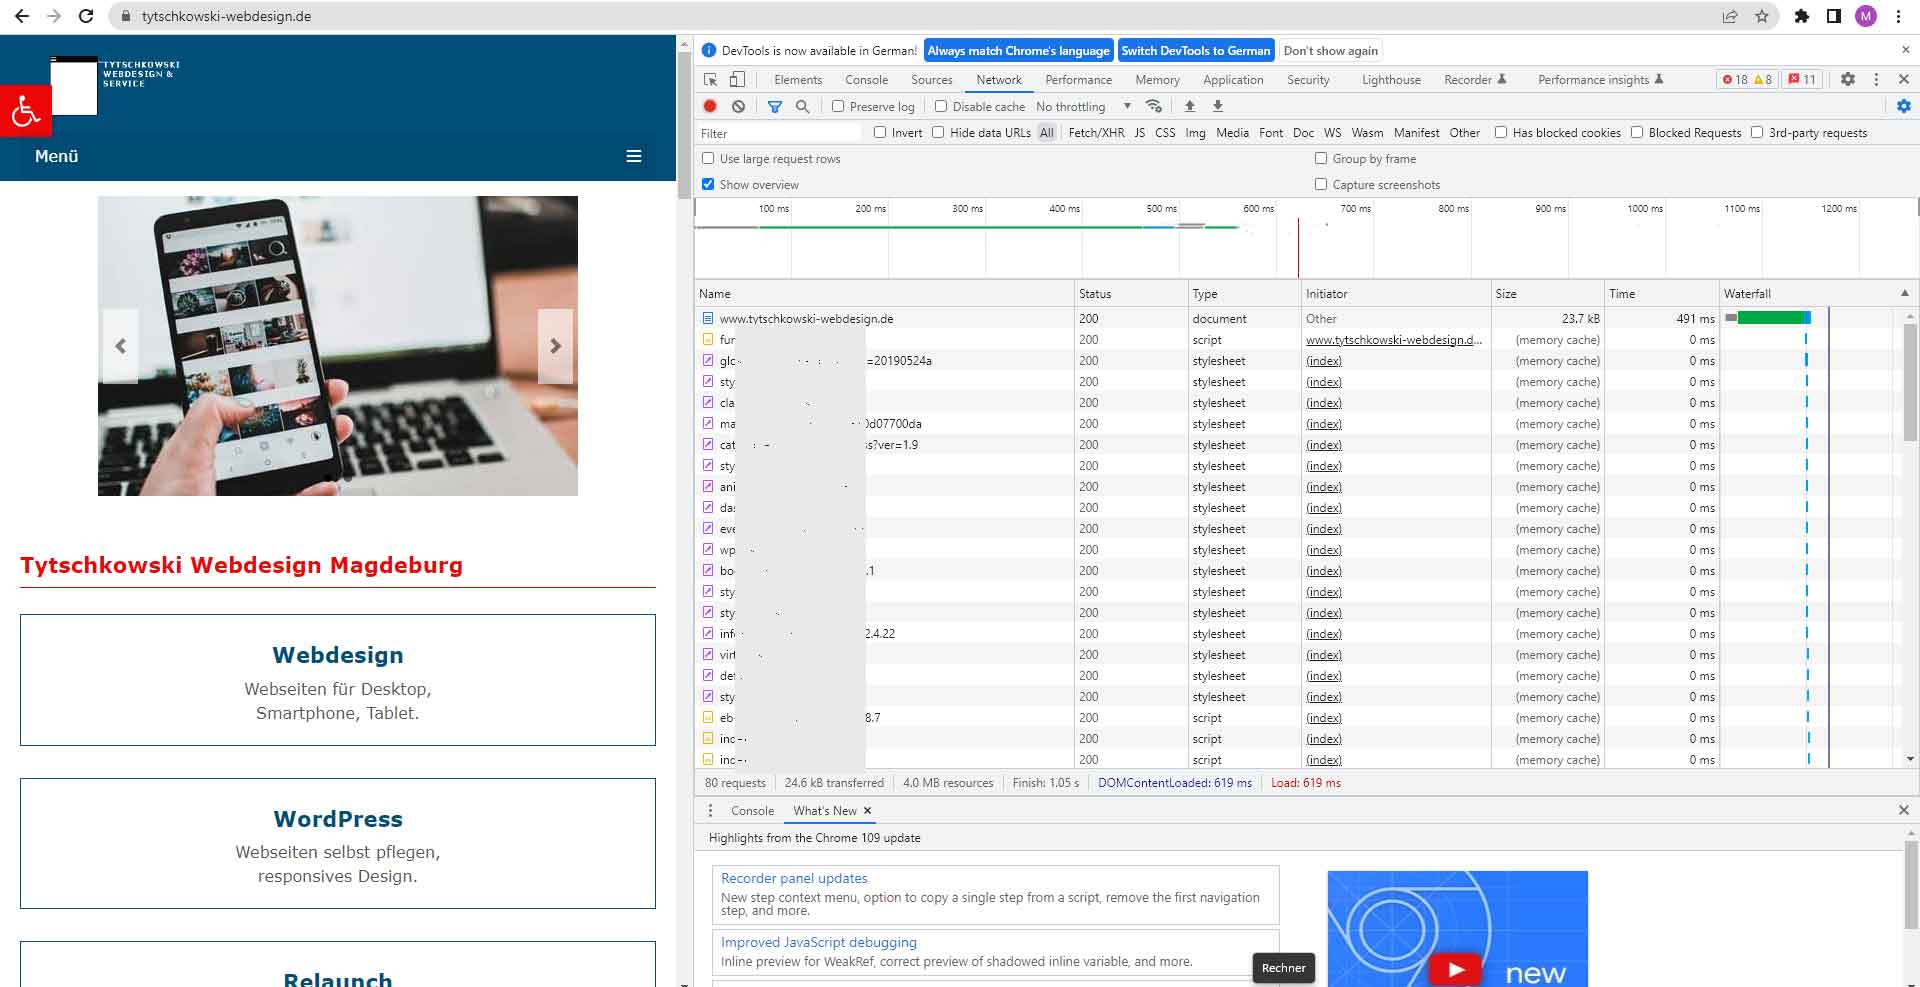The width and height of the screenshot is (1920, 987).
Task: Open network search magnifier
Action: pyautogui.click(x=802, y=106)
